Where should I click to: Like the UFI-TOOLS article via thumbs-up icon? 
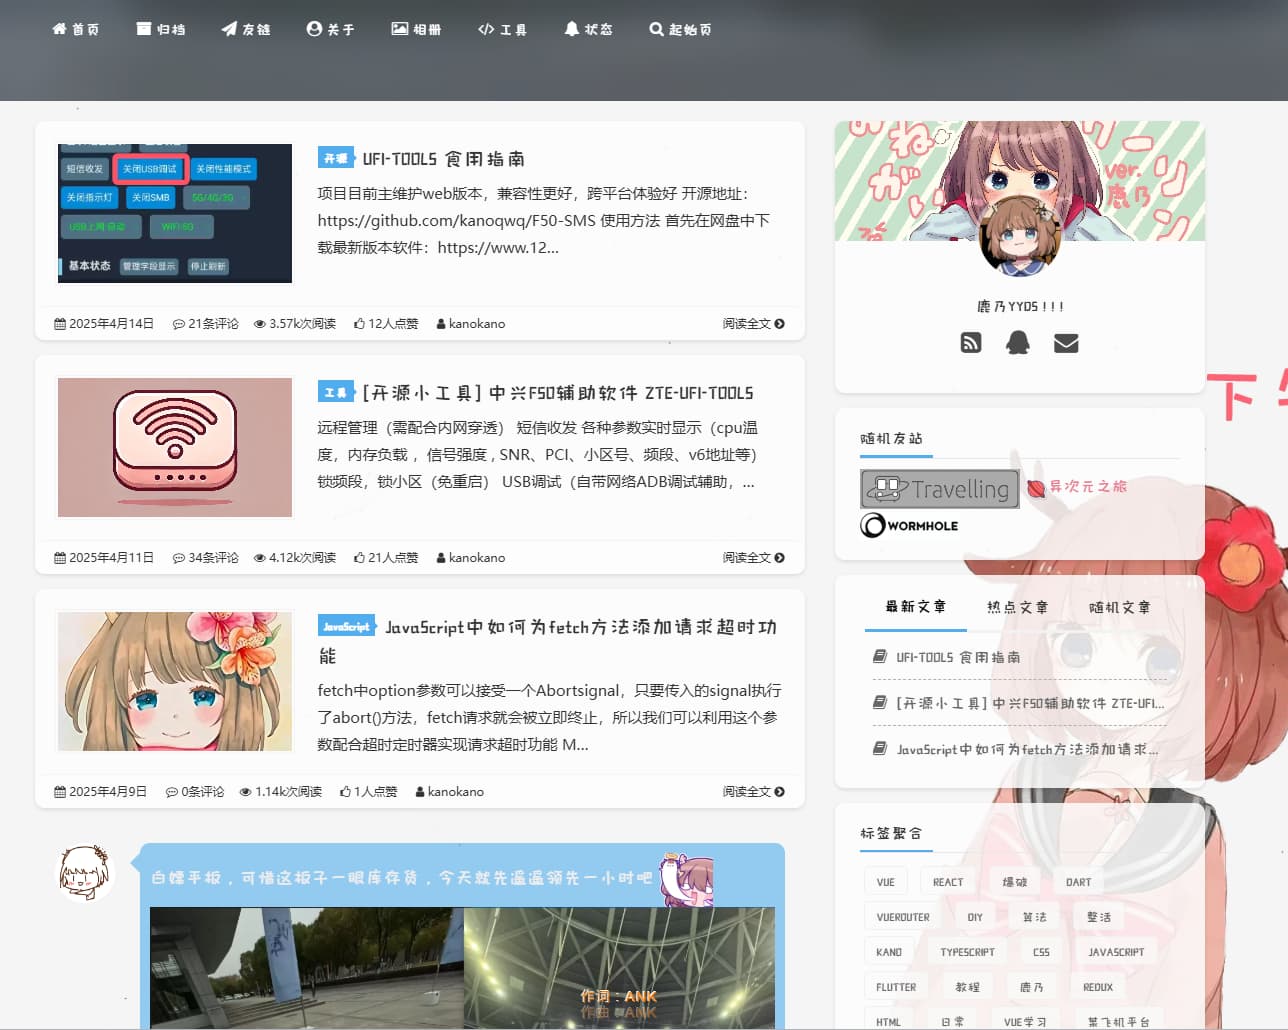pos(361,323)
